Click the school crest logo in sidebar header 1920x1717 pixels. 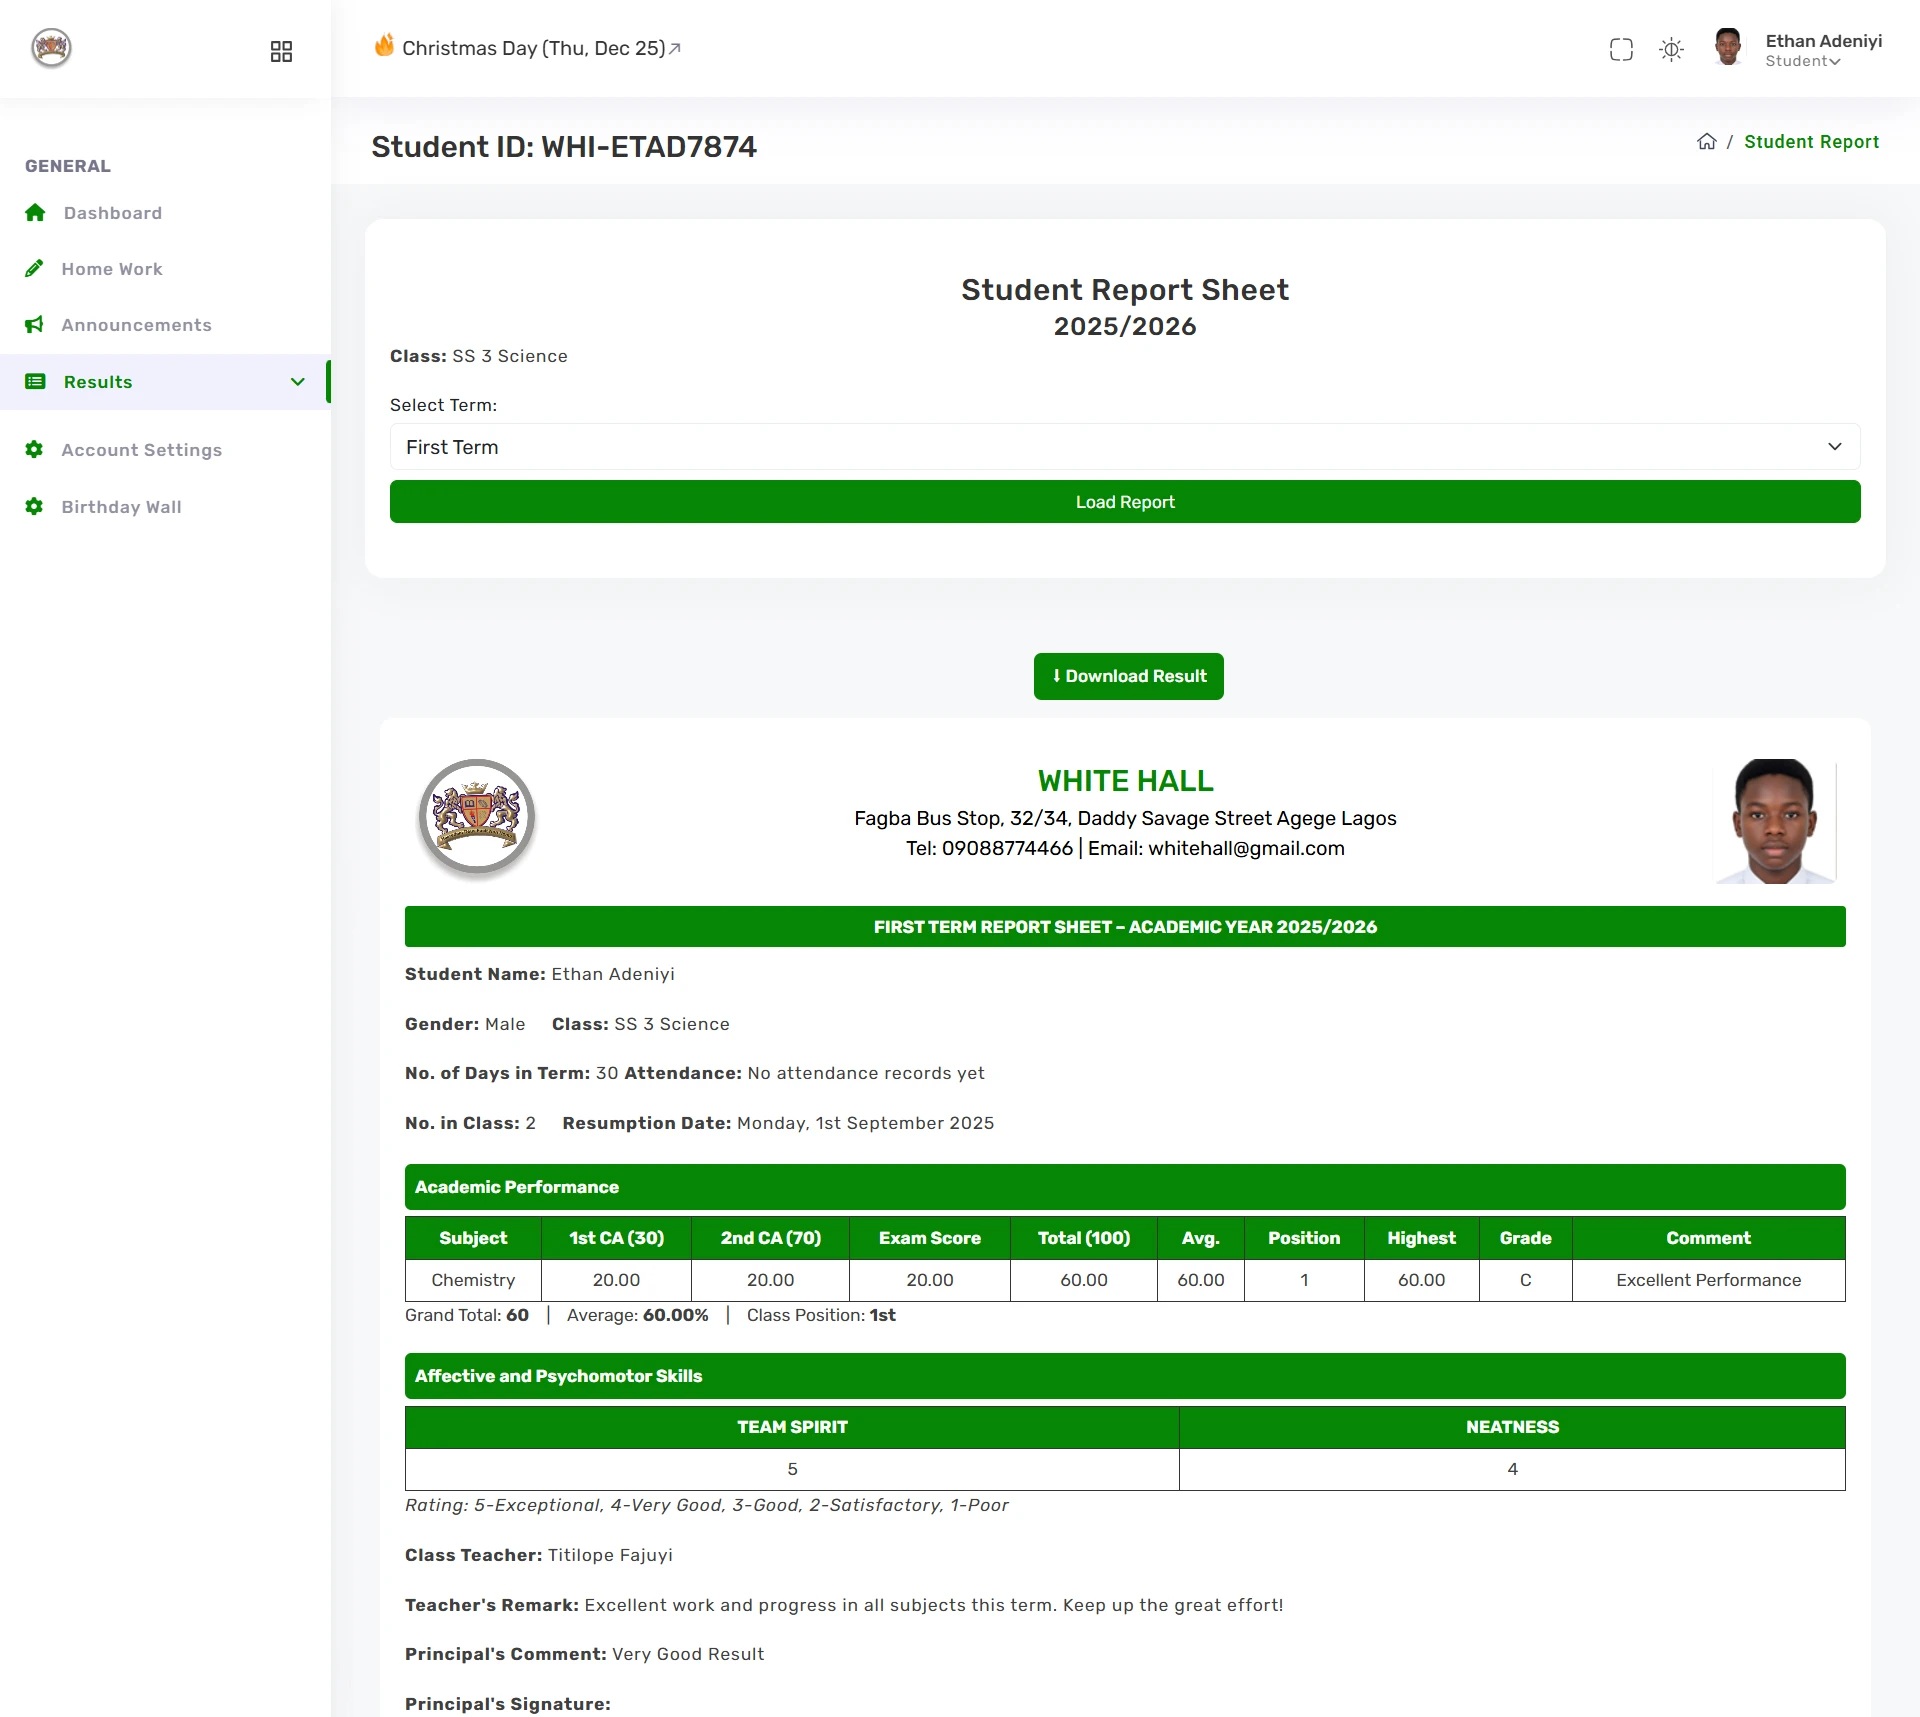tap(51, 48)
